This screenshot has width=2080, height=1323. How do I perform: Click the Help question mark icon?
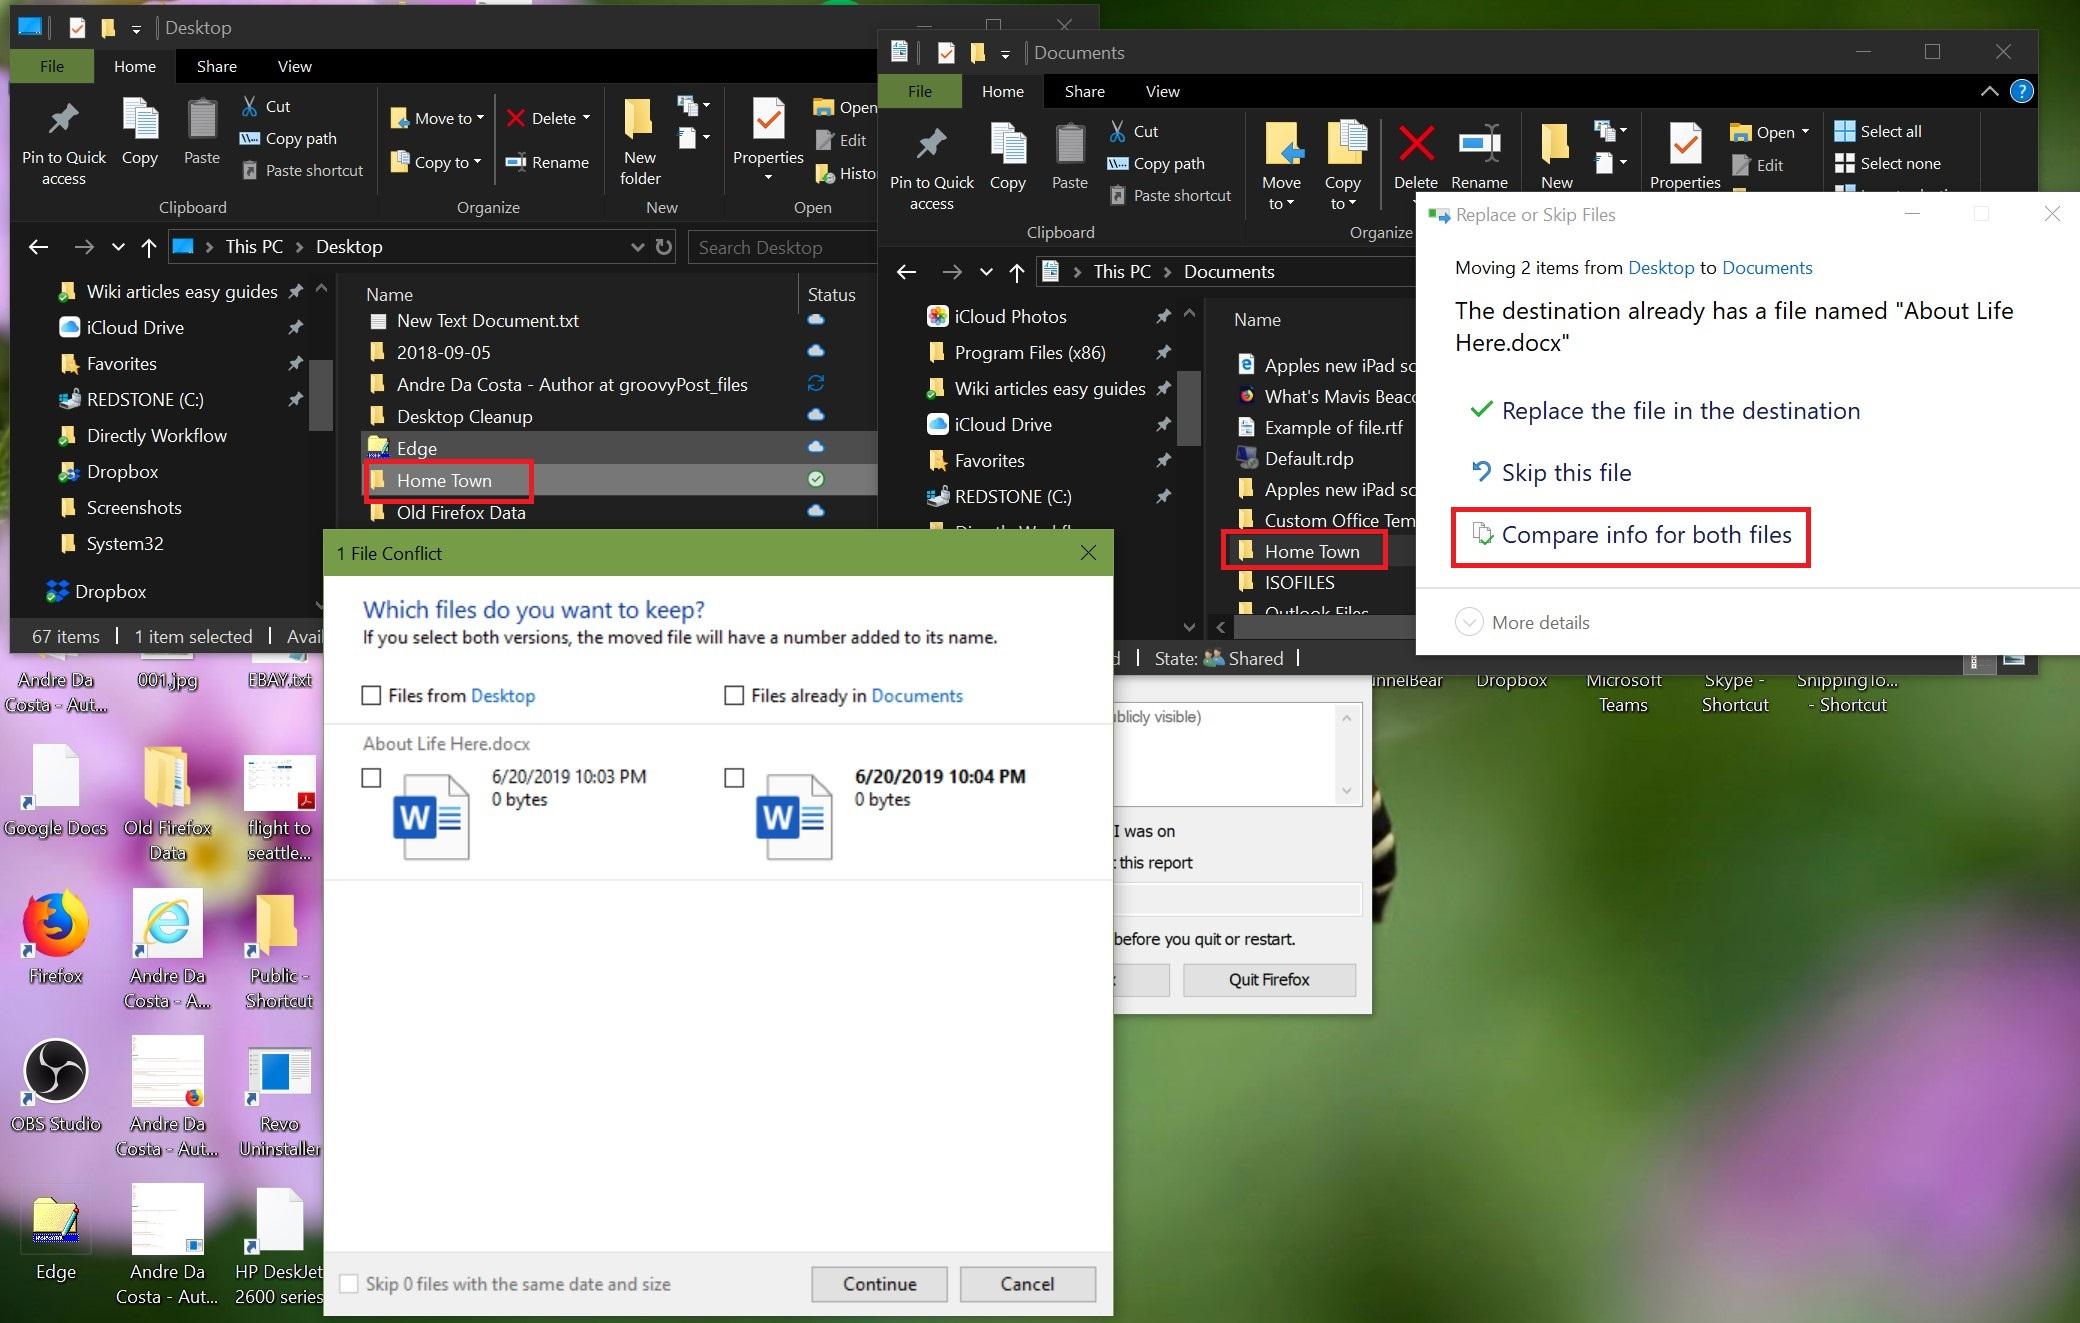(x=2021, y=92)
